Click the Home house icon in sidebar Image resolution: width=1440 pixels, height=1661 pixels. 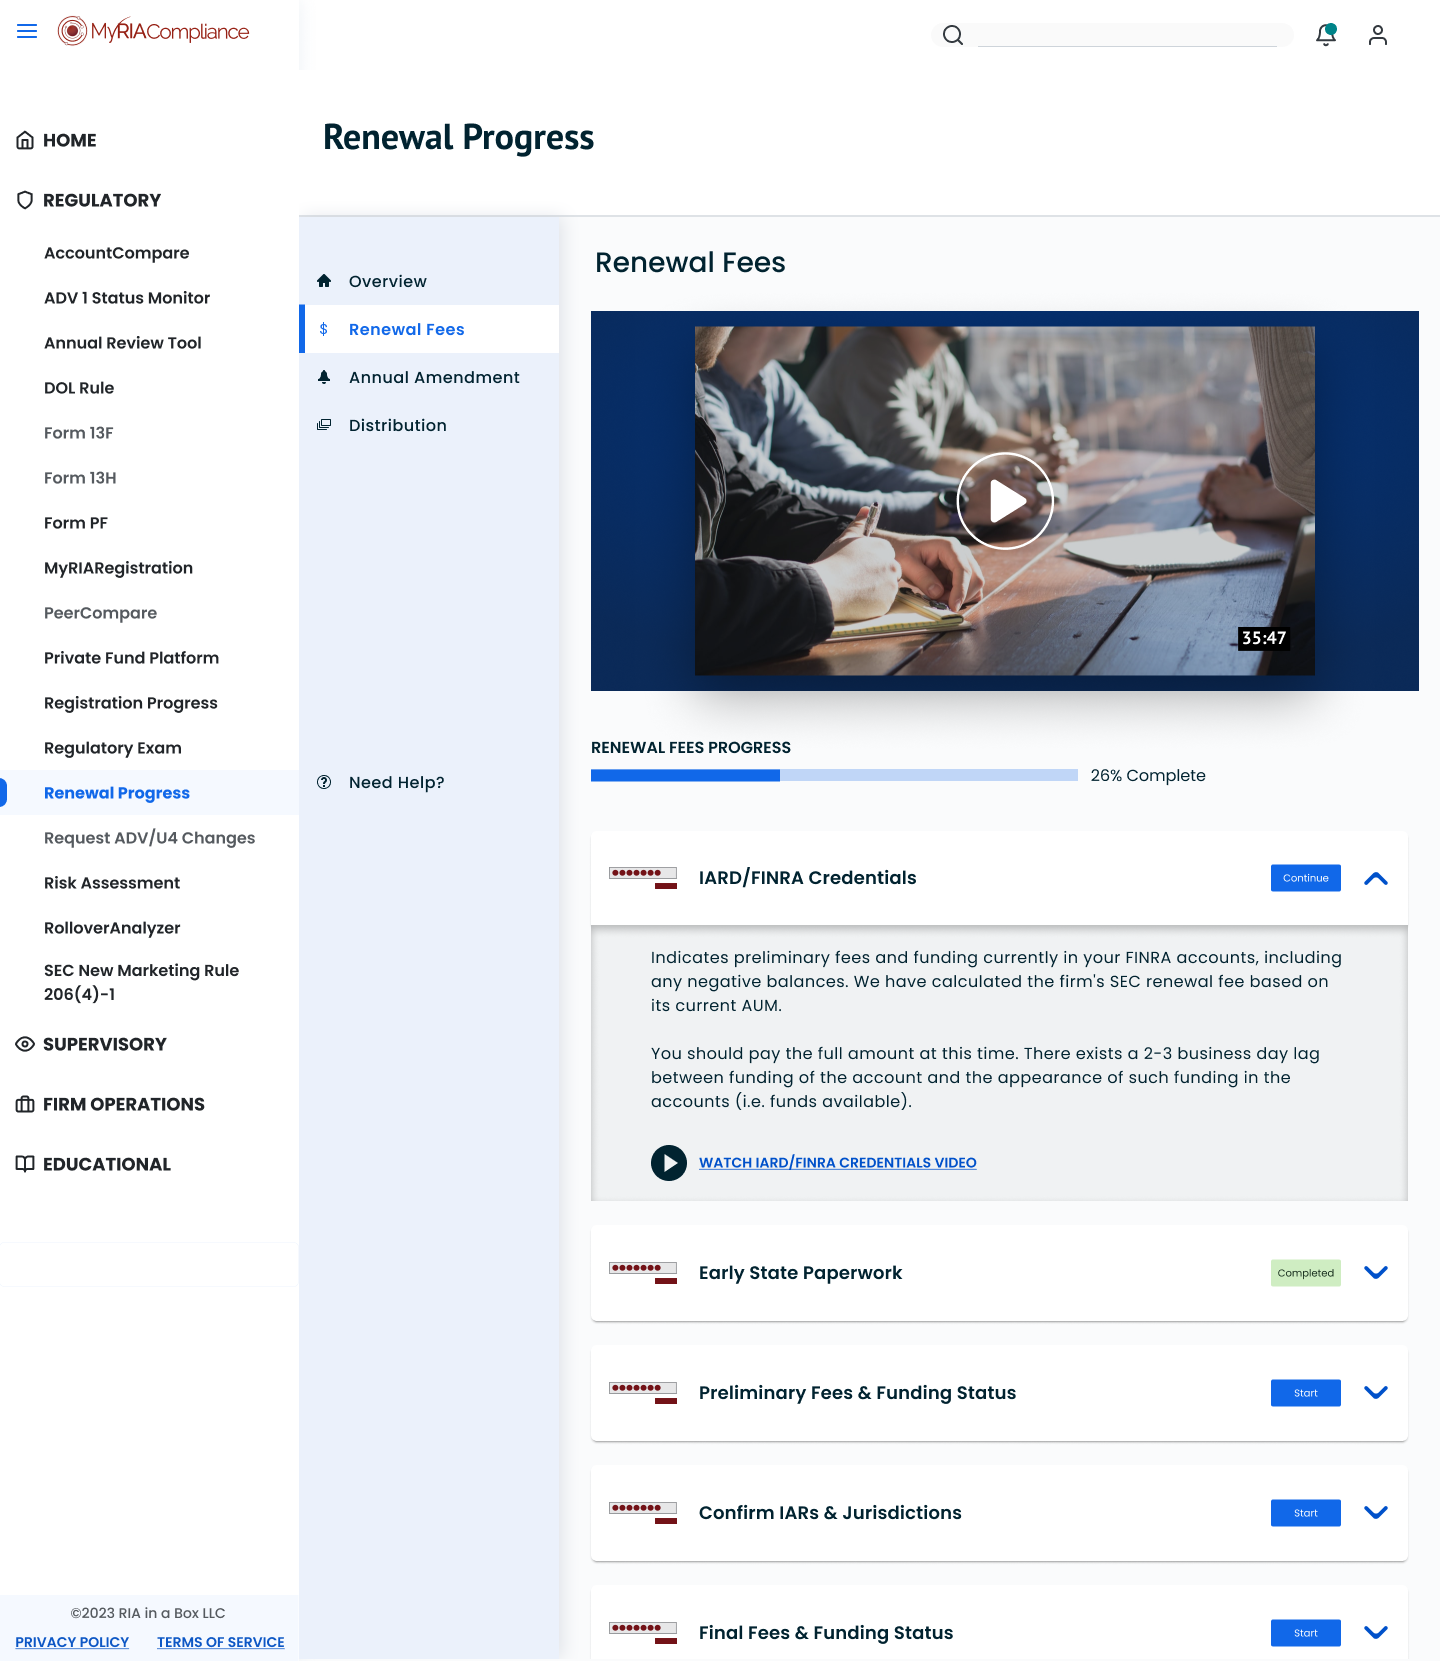(x=25, y=141)
